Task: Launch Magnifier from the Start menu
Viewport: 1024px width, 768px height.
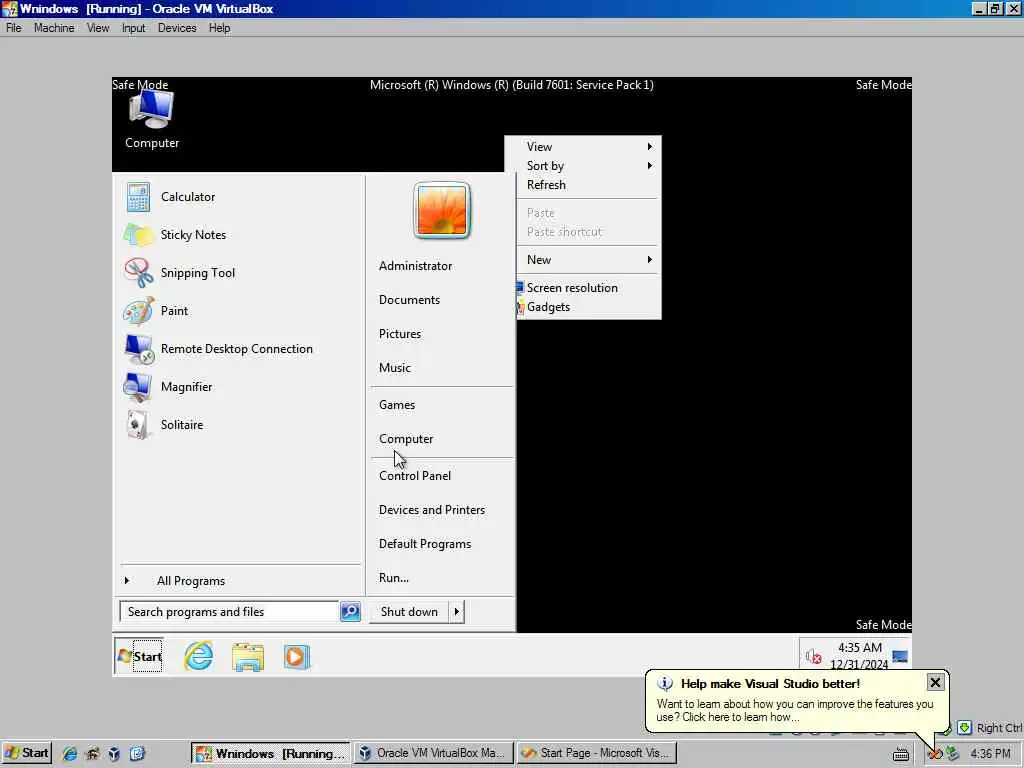Action: coord(186,387)
